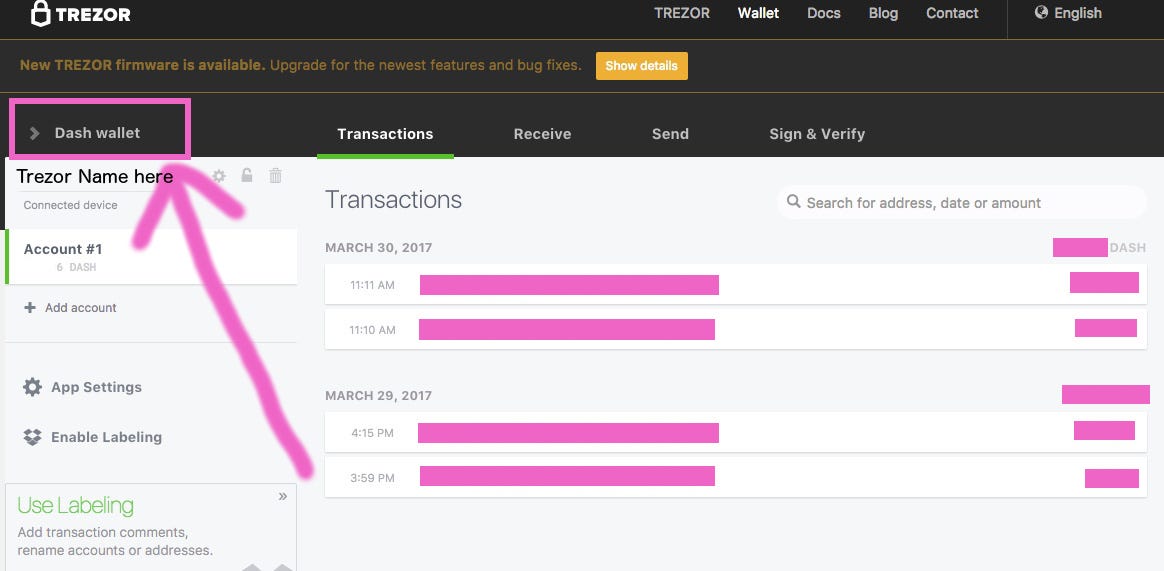Screen dimensions: 1164x571
Task: Open the English language dropdown
Action: click(x=1068, y=13)
